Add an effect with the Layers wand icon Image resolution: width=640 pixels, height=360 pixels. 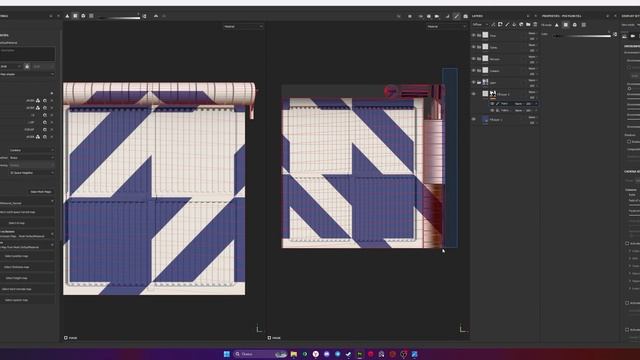pyautogui.click(x=493, y=25)
